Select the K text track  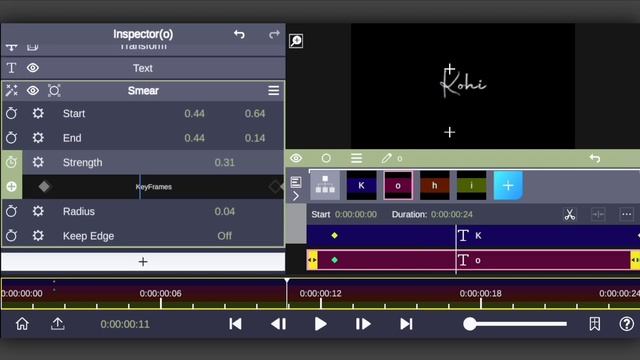pyautogui.click(x=473, y=236)
